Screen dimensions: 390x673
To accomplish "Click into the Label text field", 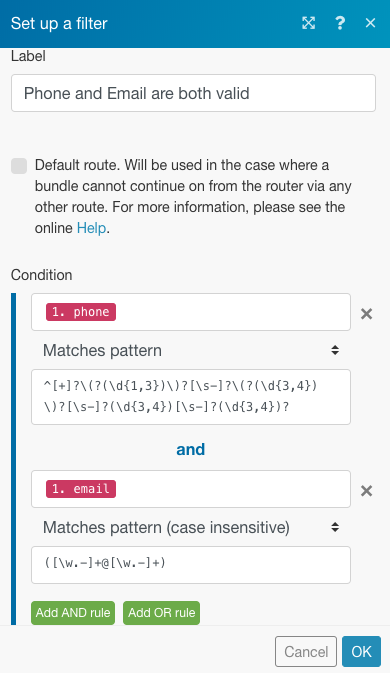I will pyautogui.click(x=193, y=93).
